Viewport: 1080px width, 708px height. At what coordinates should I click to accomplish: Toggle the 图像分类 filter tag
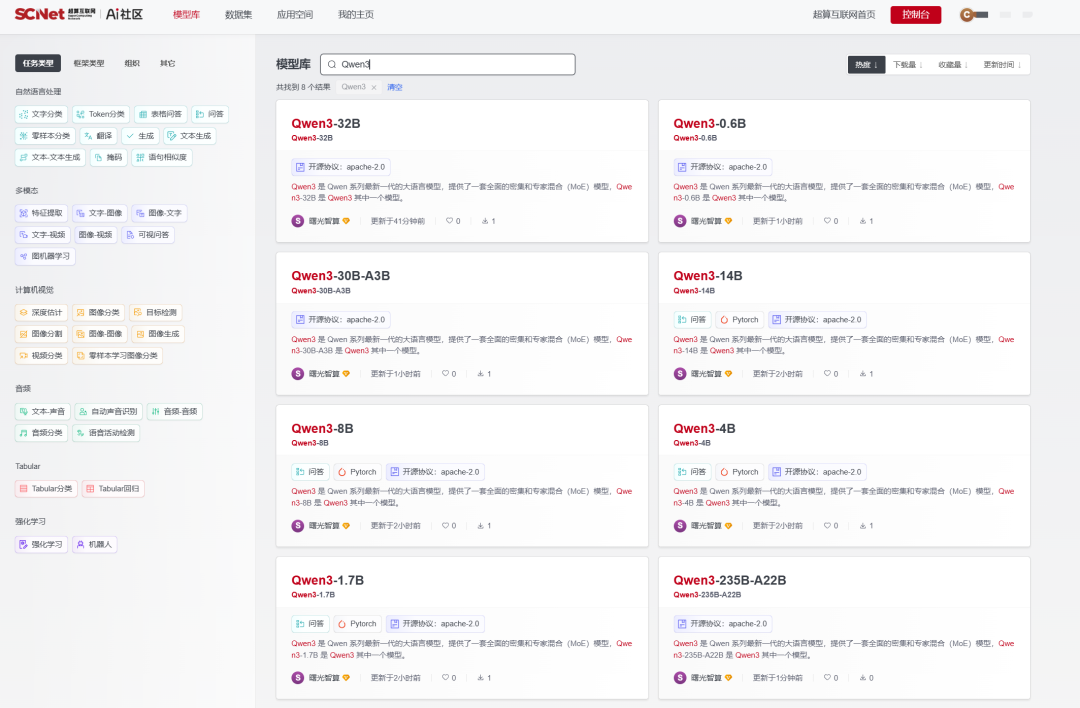98,312
